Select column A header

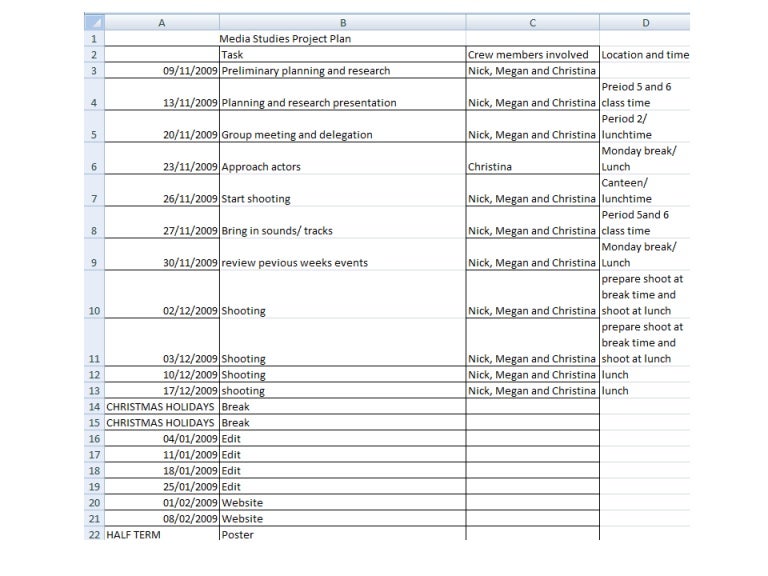(161, 22)
